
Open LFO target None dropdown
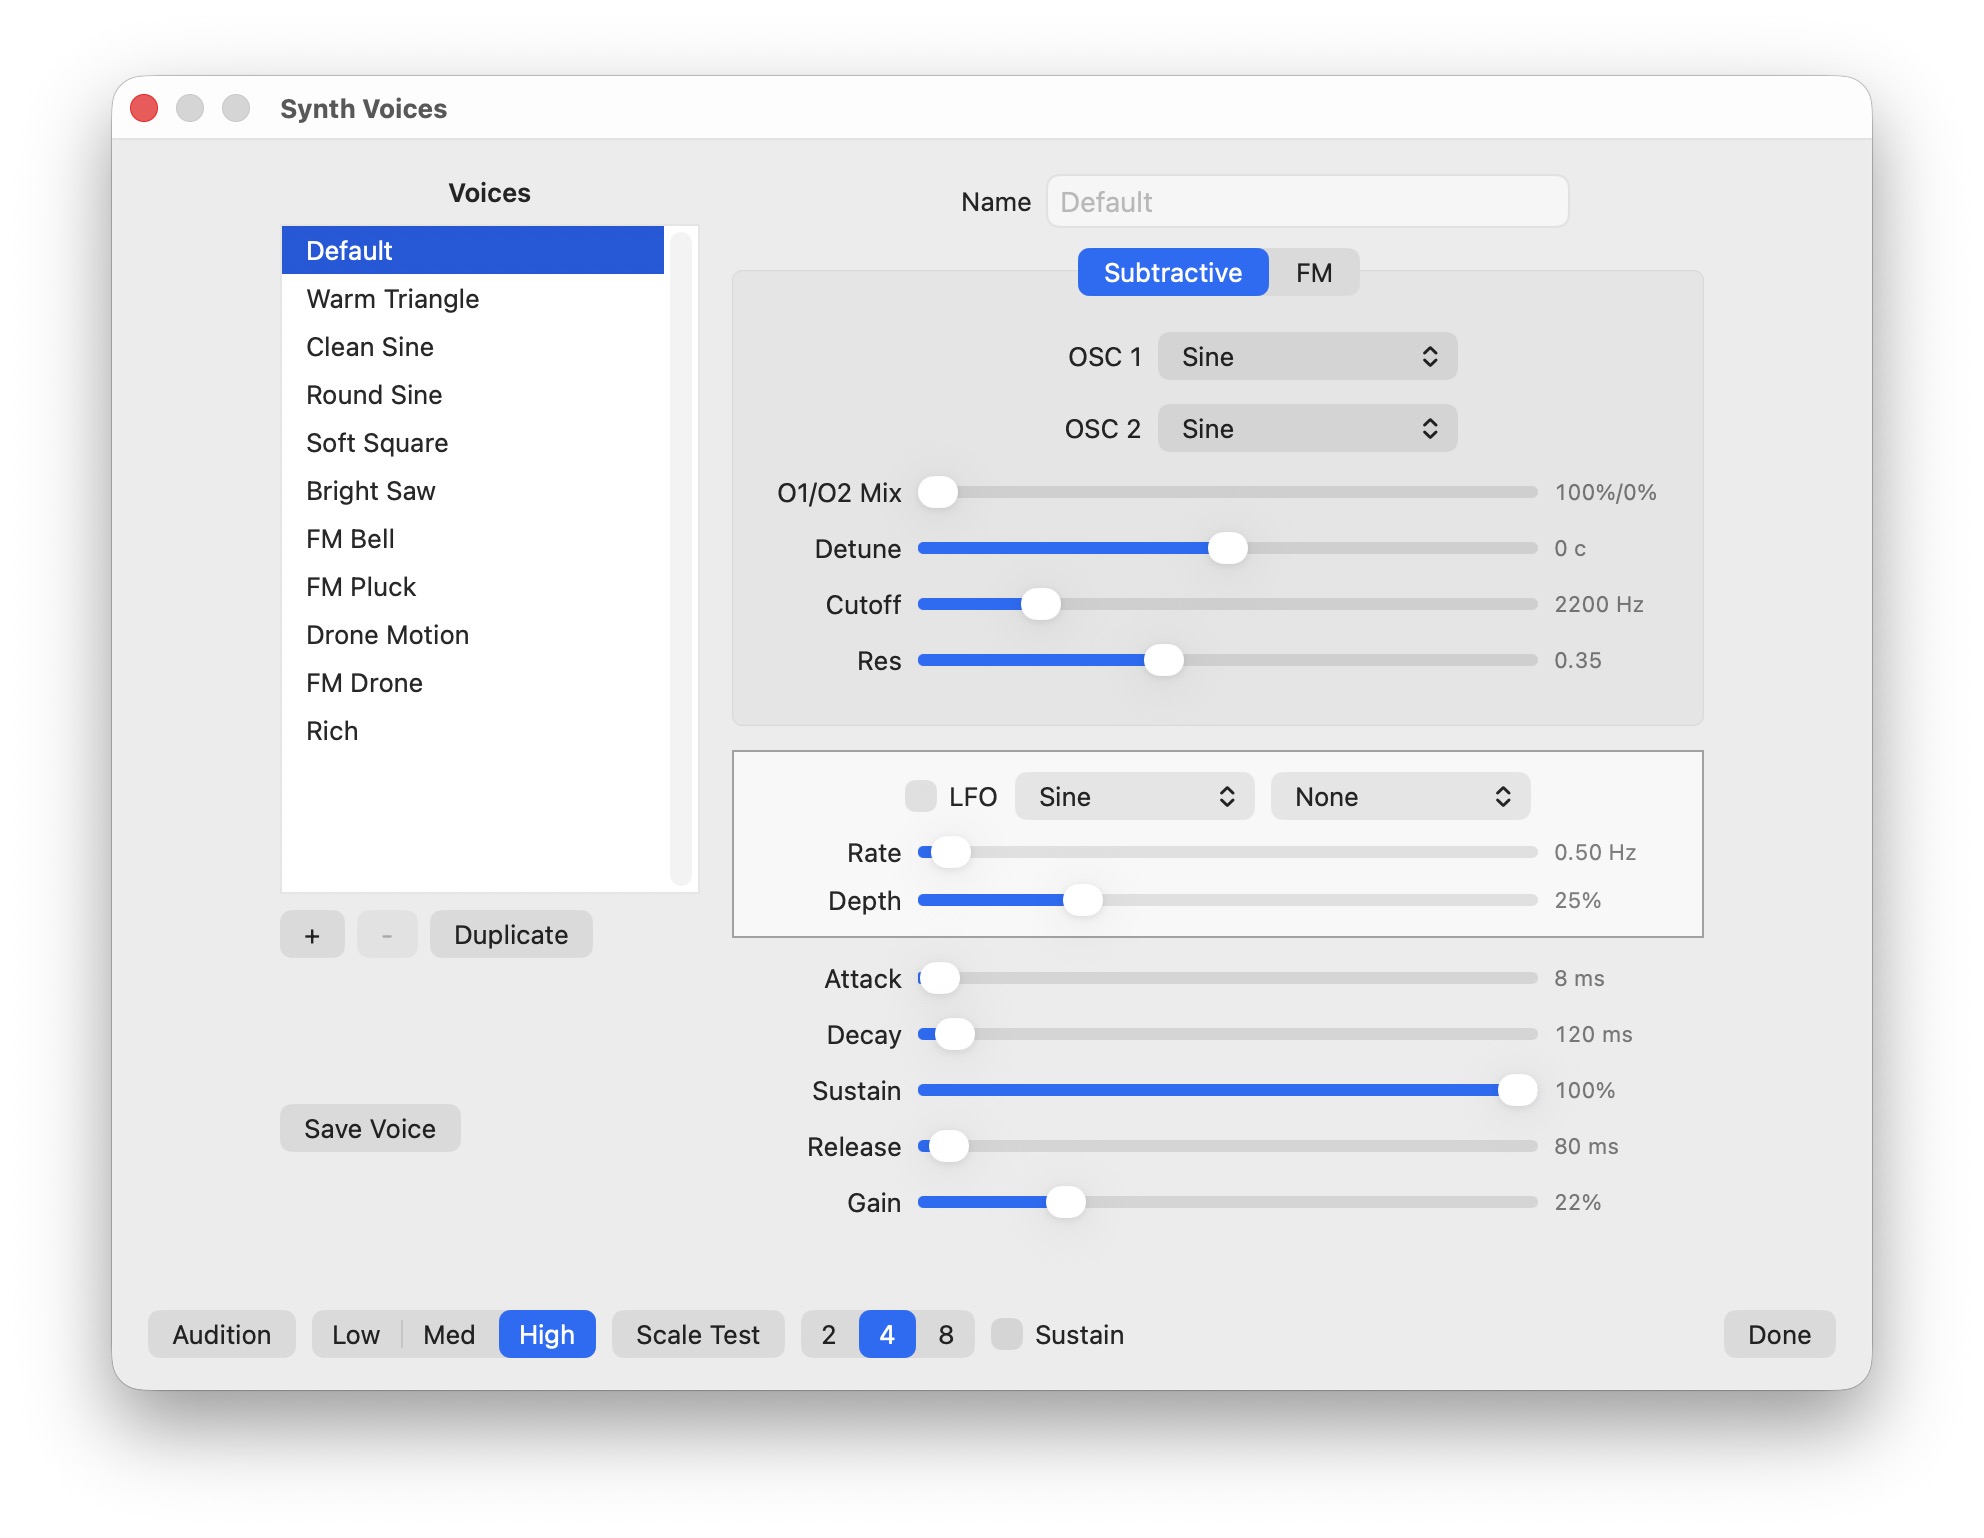pos(1400,796)
